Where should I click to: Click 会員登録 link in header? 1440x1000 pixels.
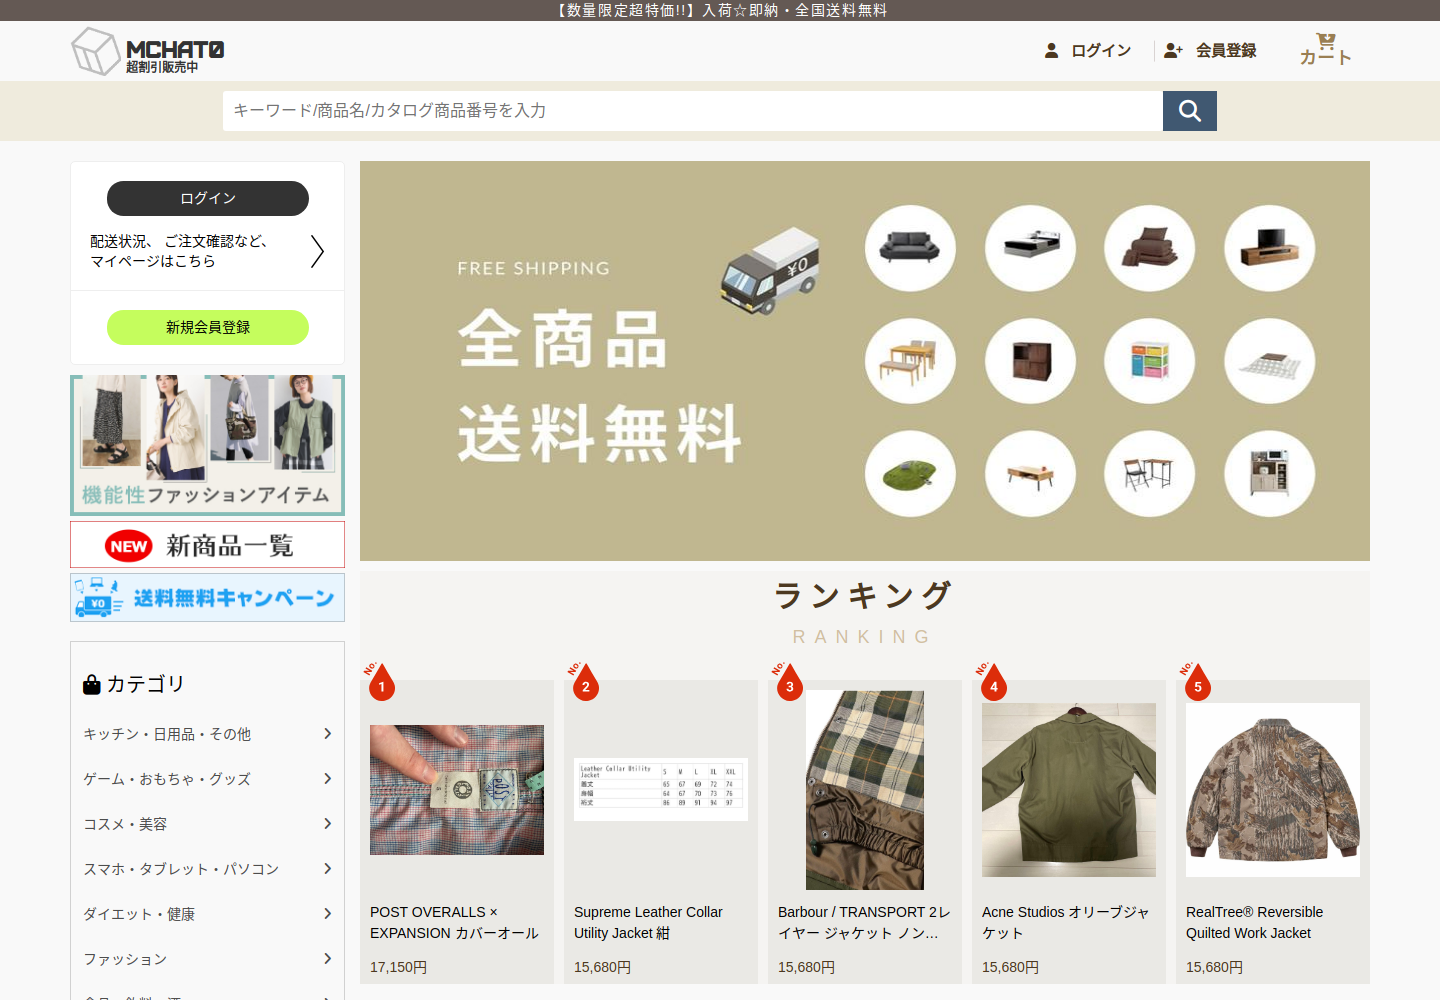click(1226, 50)
